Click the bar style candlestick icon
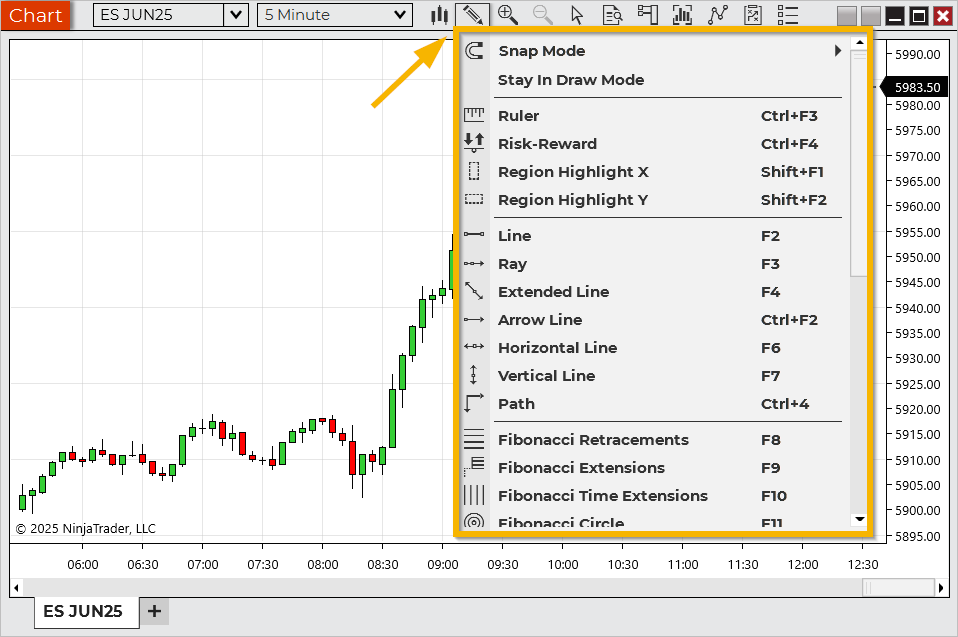 (438, 15)
